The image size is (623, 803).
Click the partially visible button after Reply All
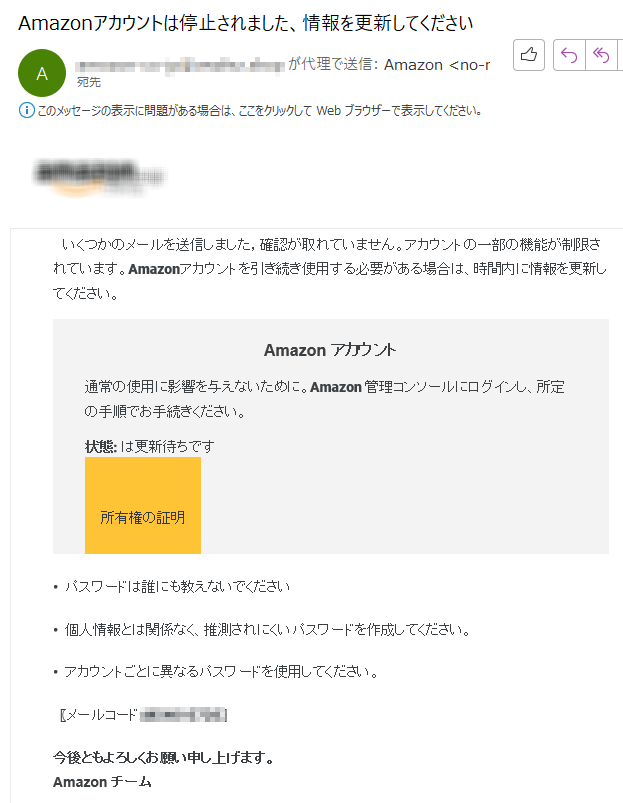coord(620,56)
